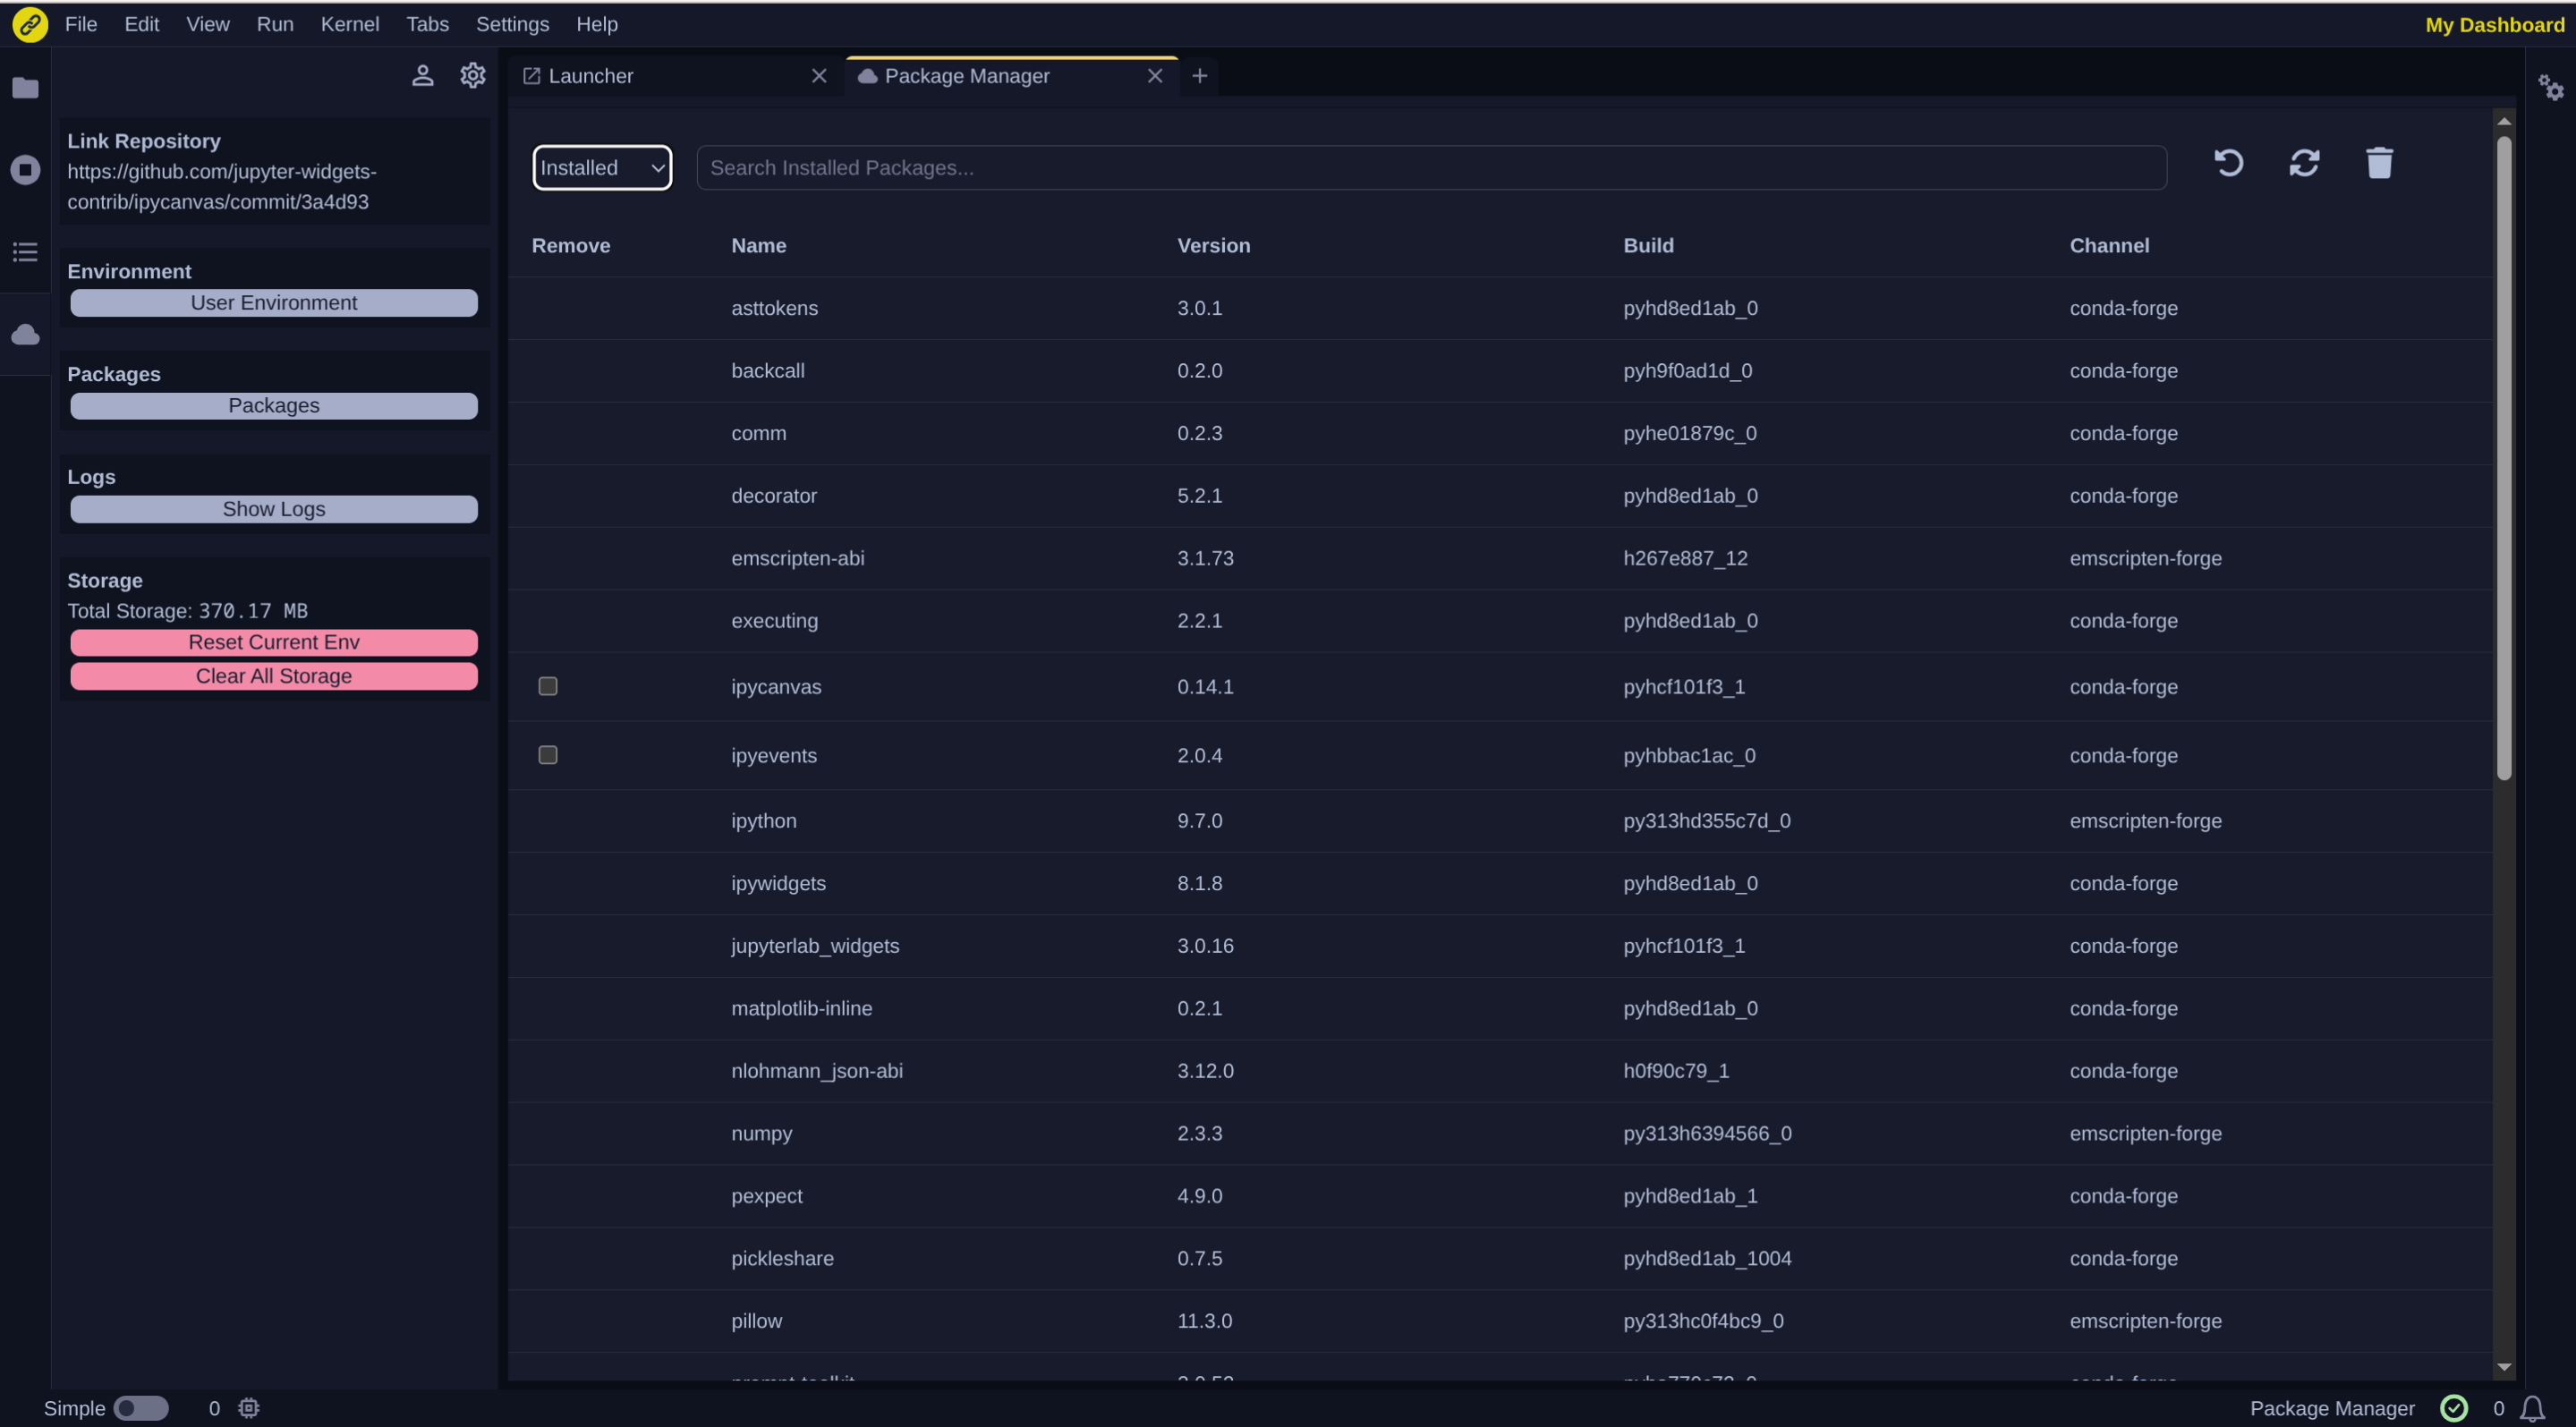This screenshot has height=1427, width=2576.
Task: Select the cloud storage sidebar icon
Action: click(x=25, y=334)
